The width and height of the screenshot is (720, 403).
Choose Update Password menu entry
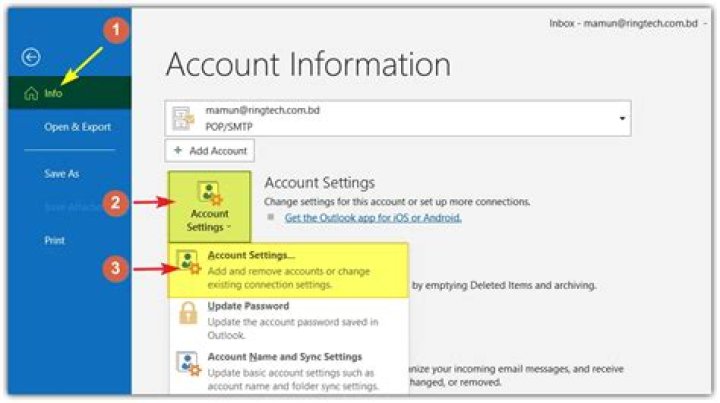tap(288, 321)
